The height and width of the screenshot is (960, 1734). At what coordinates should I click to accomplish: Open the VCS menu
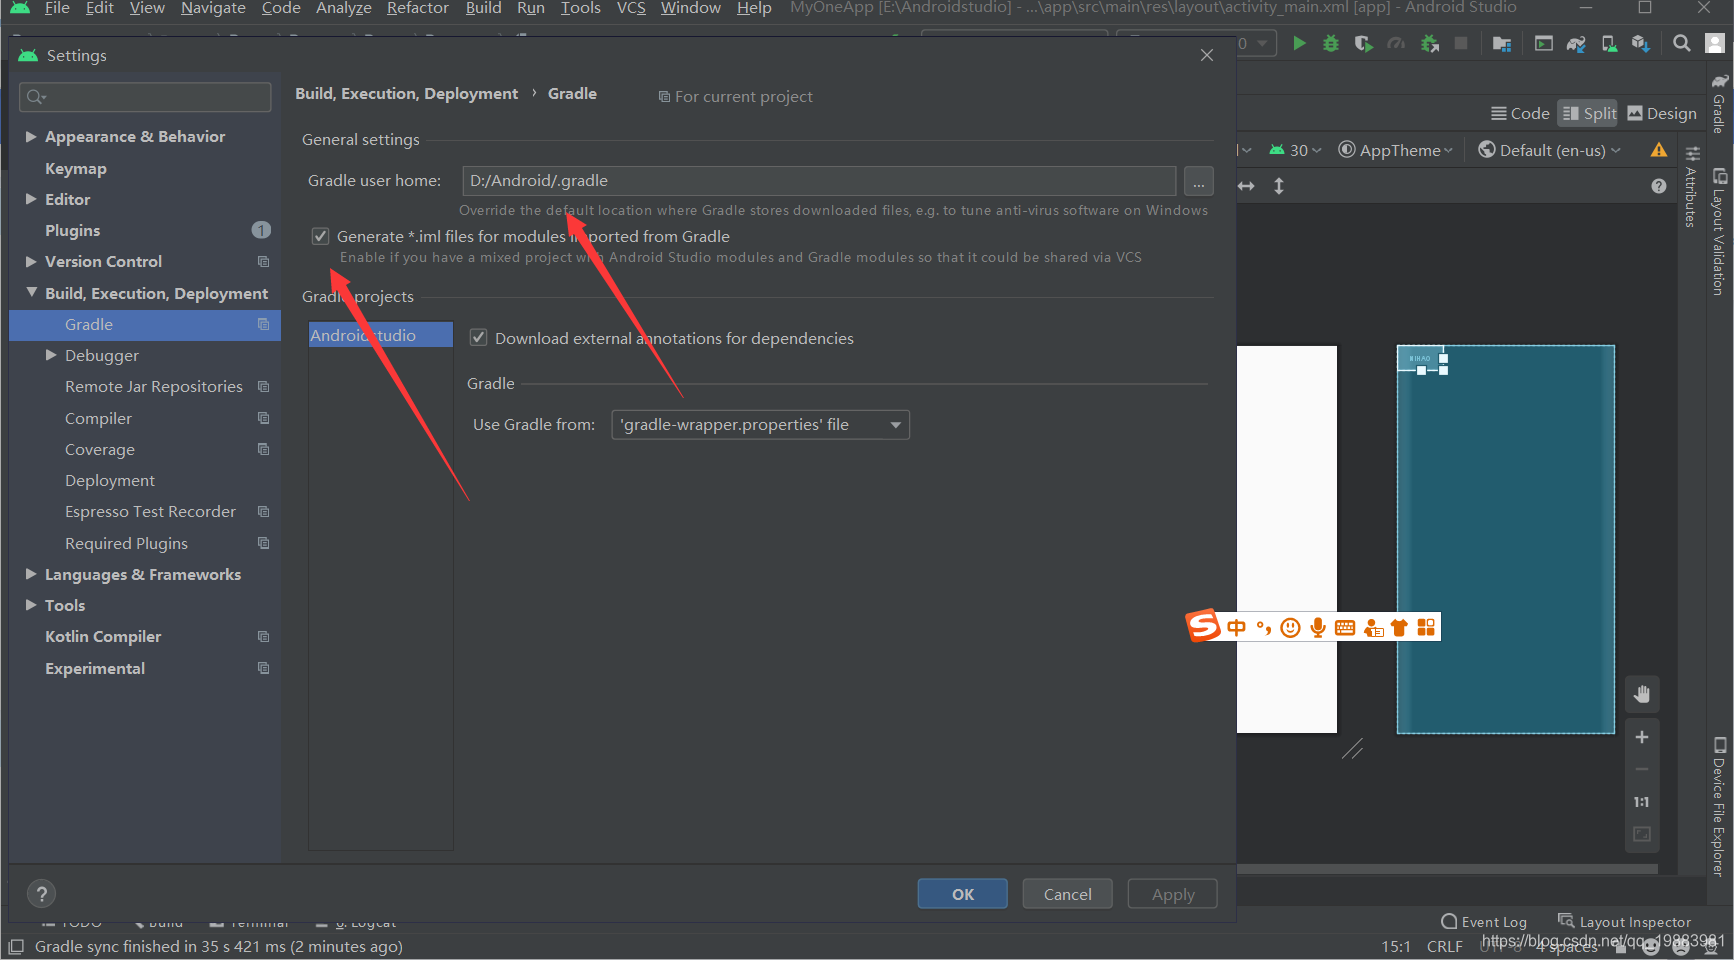click(x=631, y=8)
